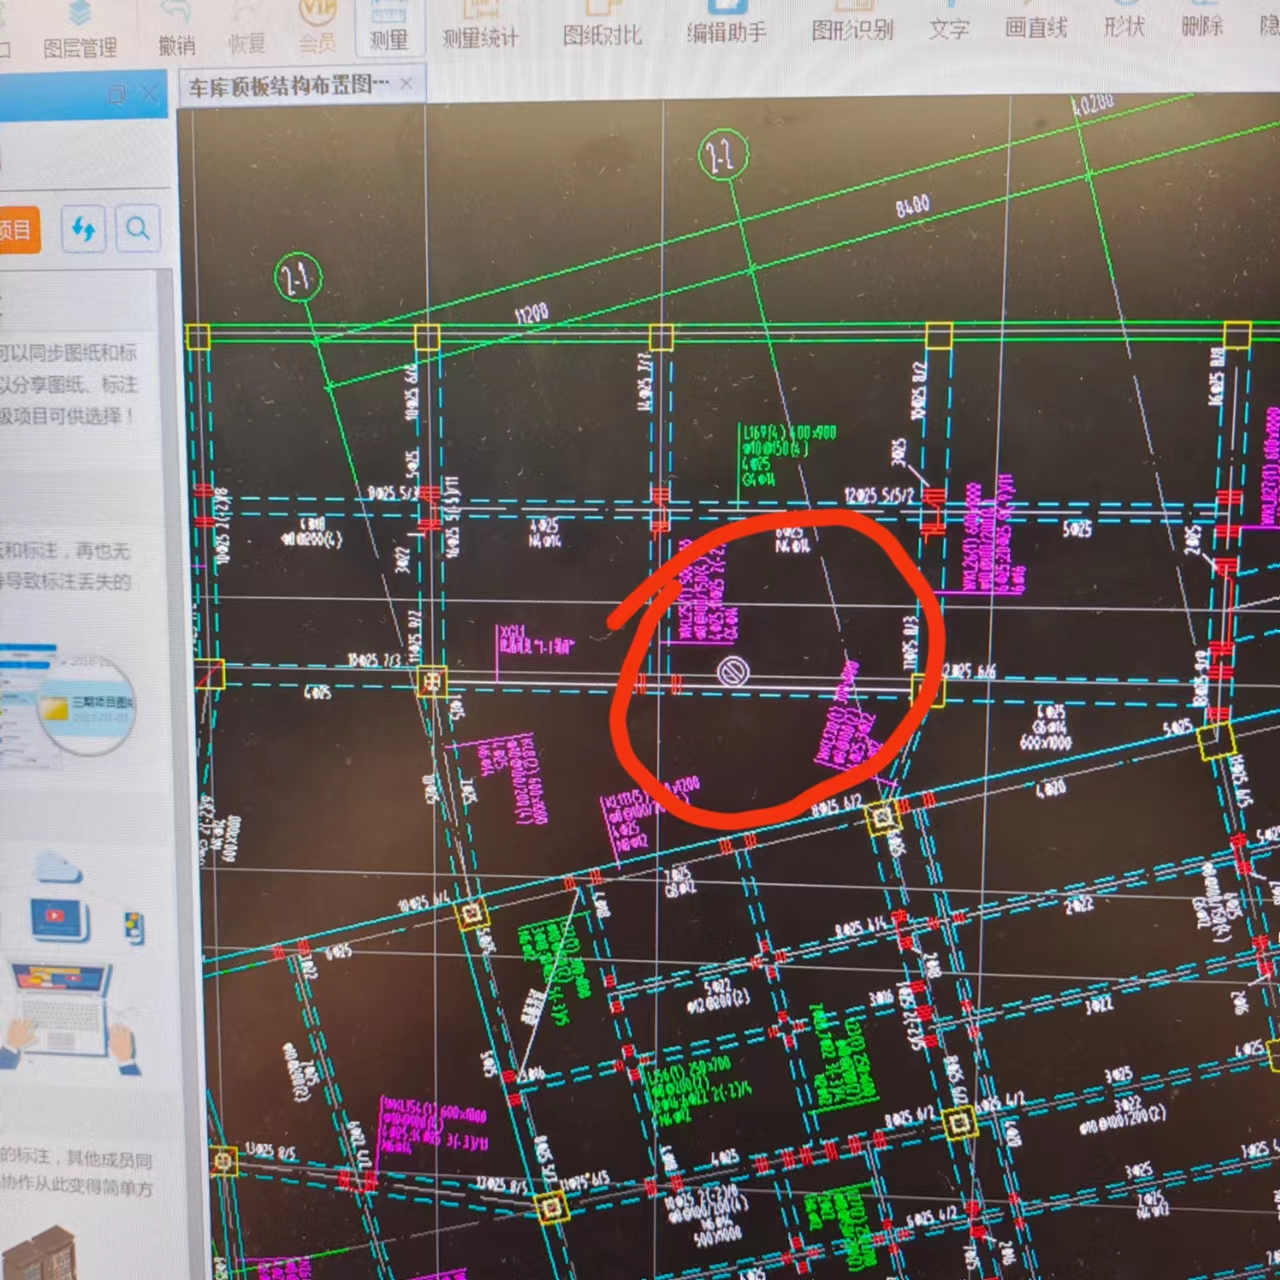Image resolution: width=1280 pixels, height=1280 pixels.
Task: Open the 图纸对比 drawing compare tool
Action: pyautogui.click(x=602, y=24)
